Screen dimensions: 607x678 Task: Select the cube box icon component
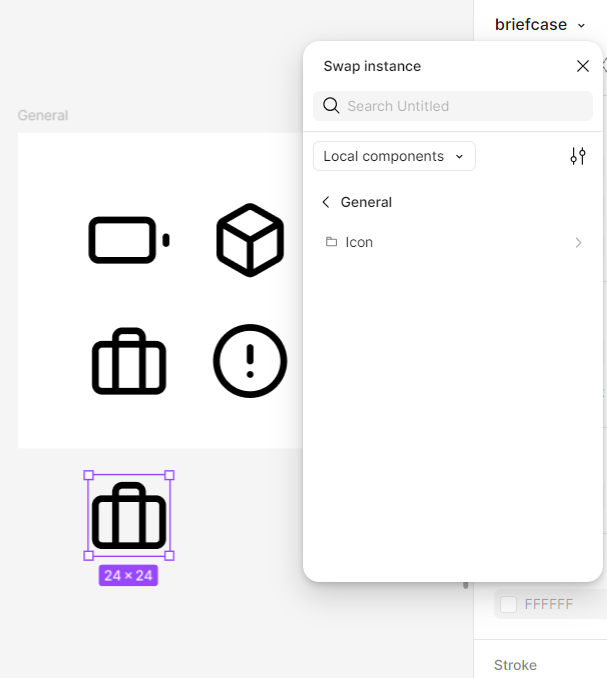[x=250, y=240]
